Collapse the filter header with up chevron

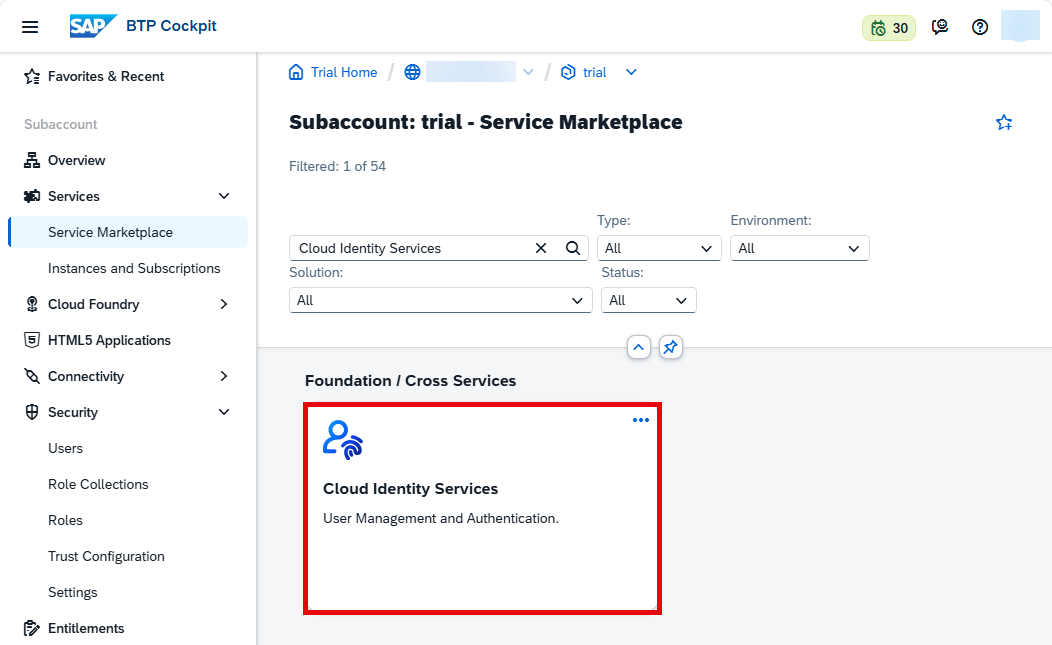[x=639, y=347]
